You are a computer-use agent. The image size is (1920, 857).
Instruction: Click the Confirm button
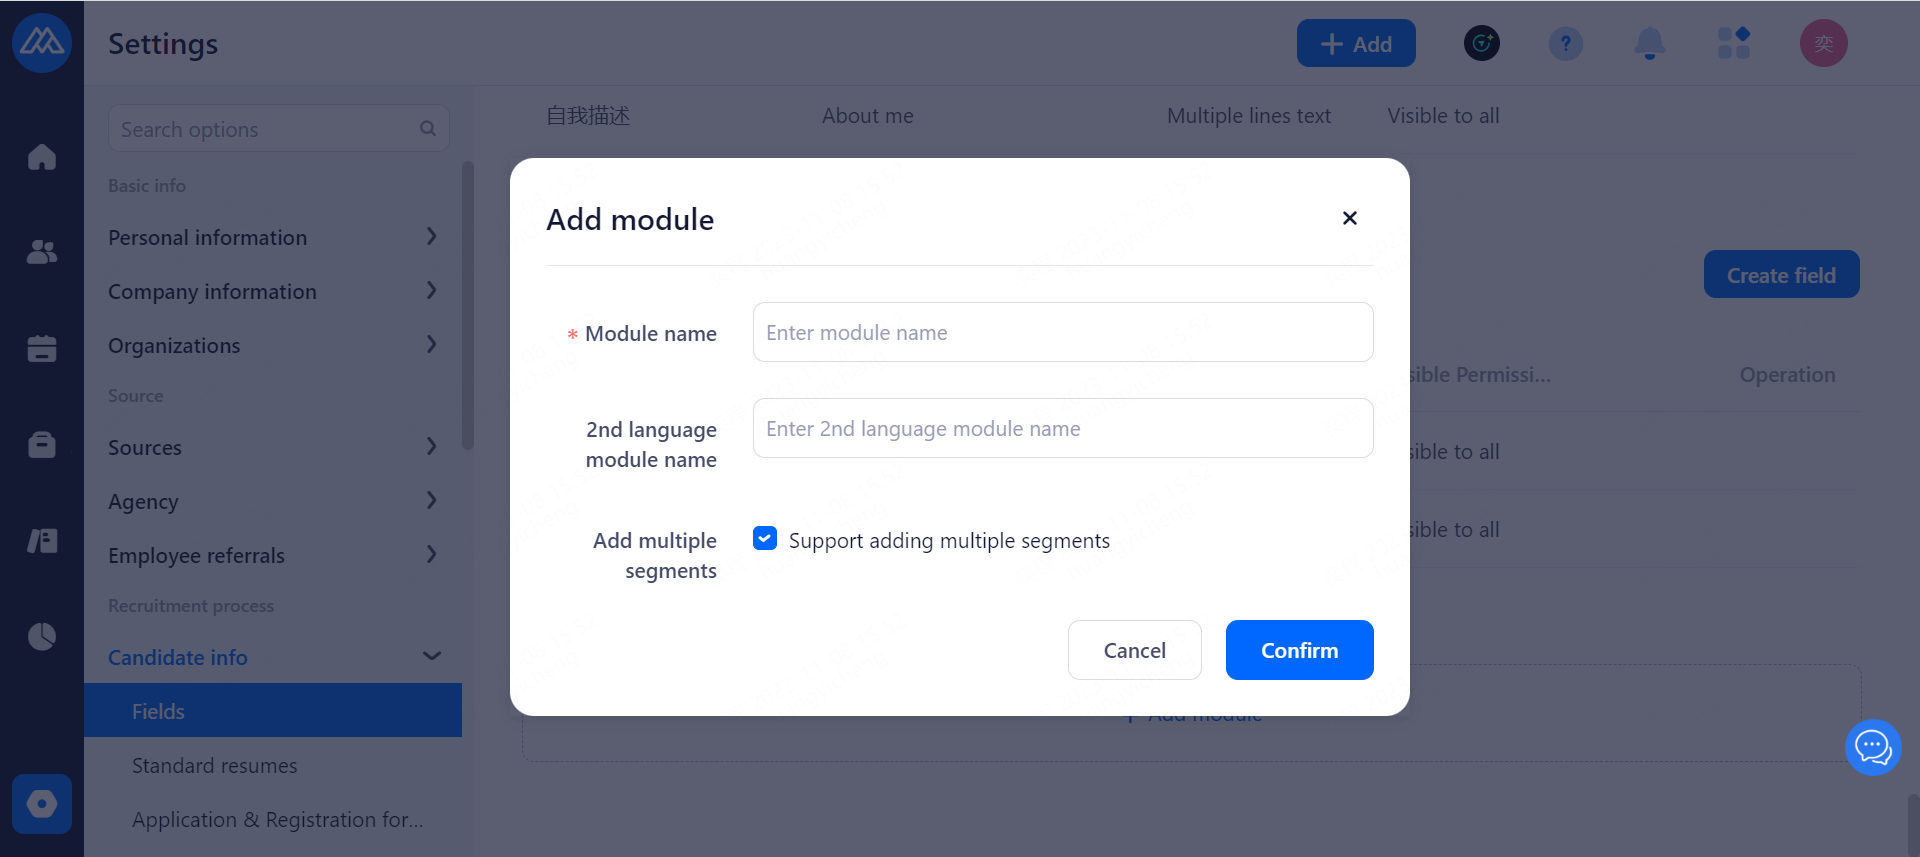click(x=1299, y=650)
